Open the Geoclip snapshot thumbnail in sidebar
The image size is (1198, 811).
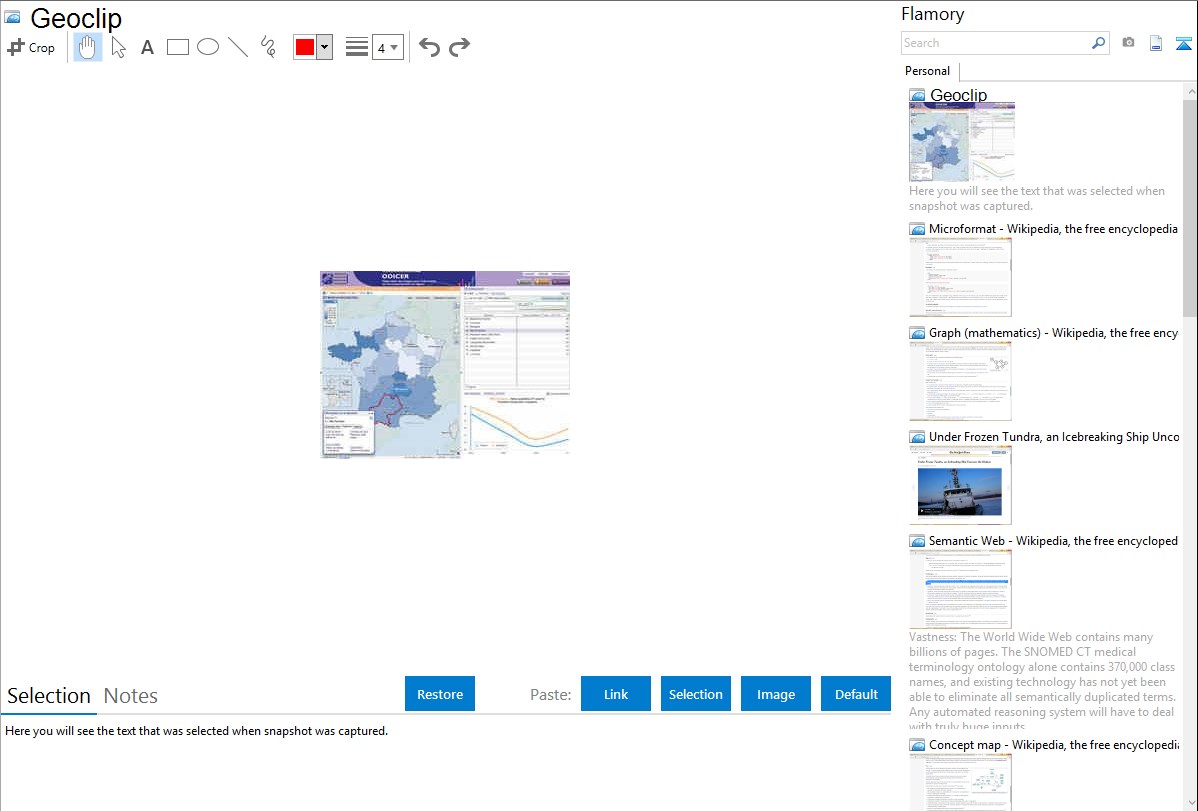(962, 142)
